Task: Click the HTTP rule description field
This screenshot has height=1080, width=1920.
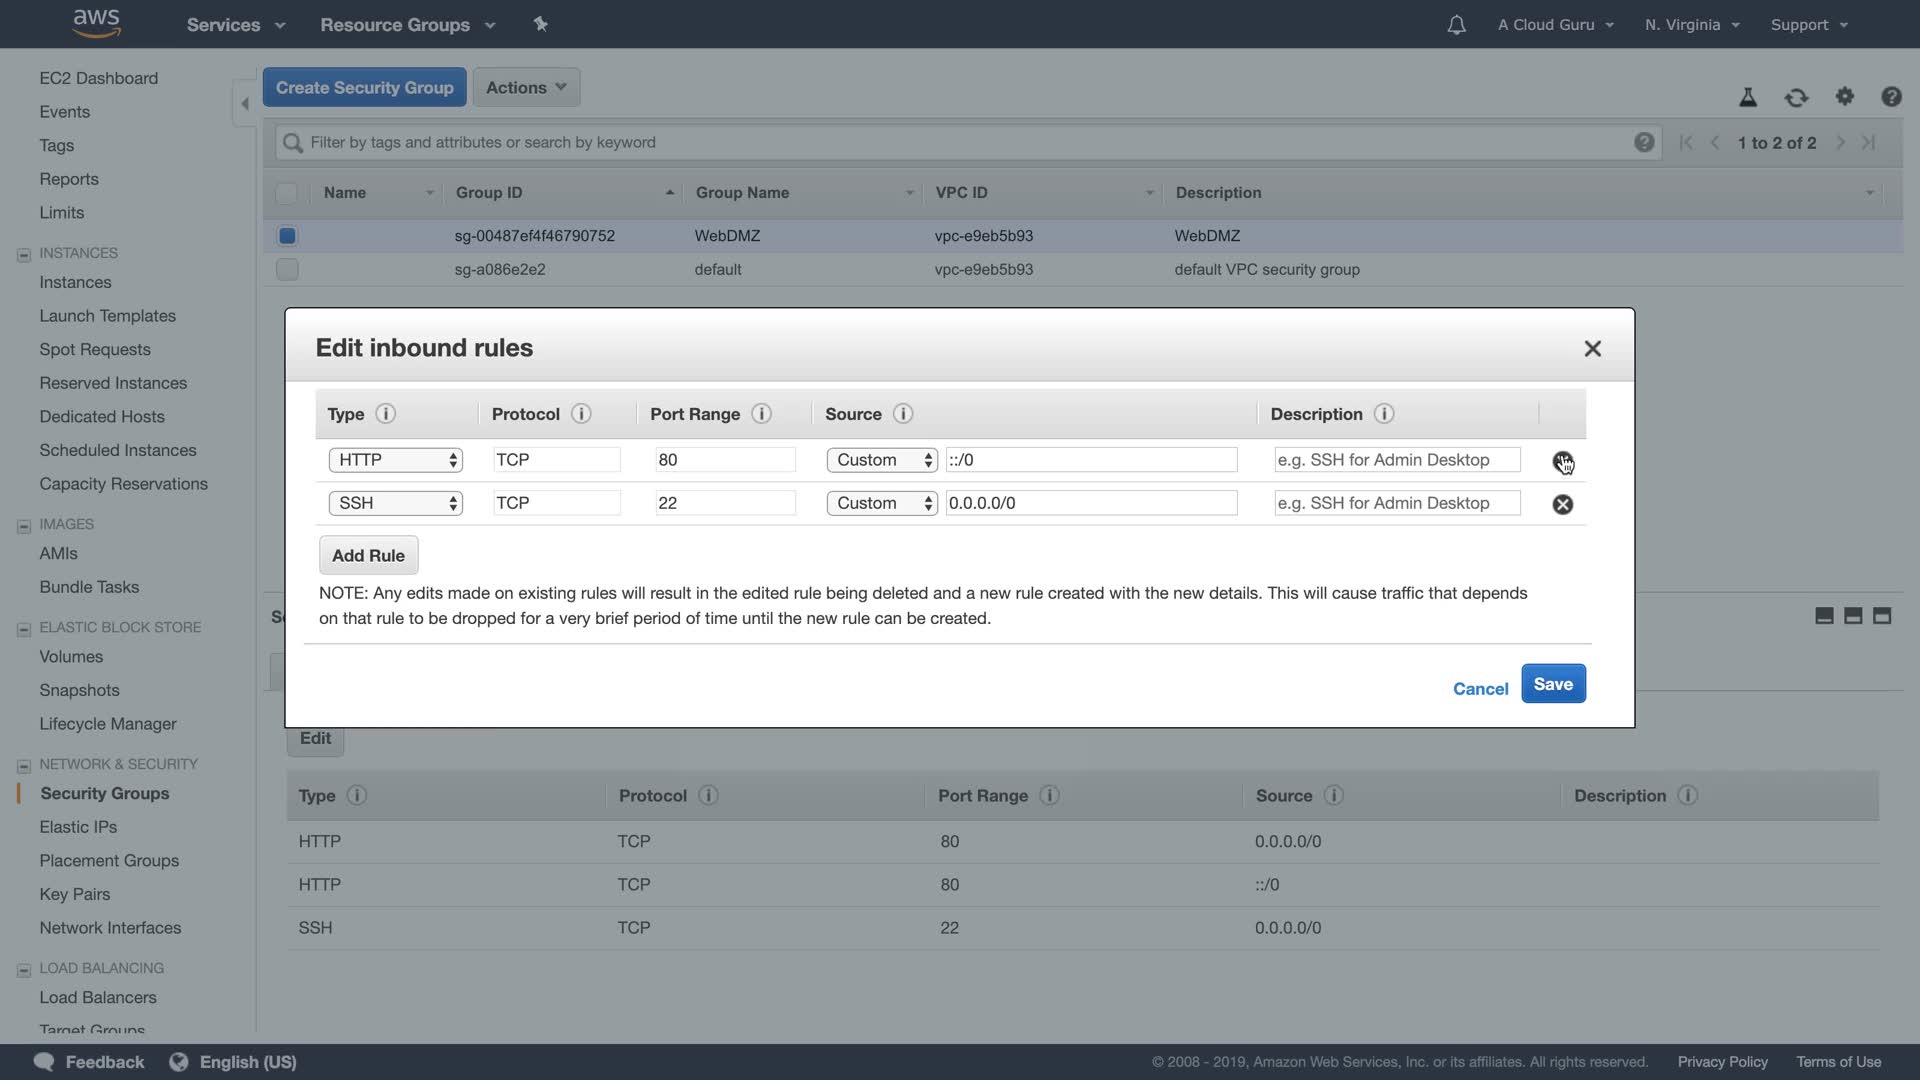Action: click(1396, 460)
